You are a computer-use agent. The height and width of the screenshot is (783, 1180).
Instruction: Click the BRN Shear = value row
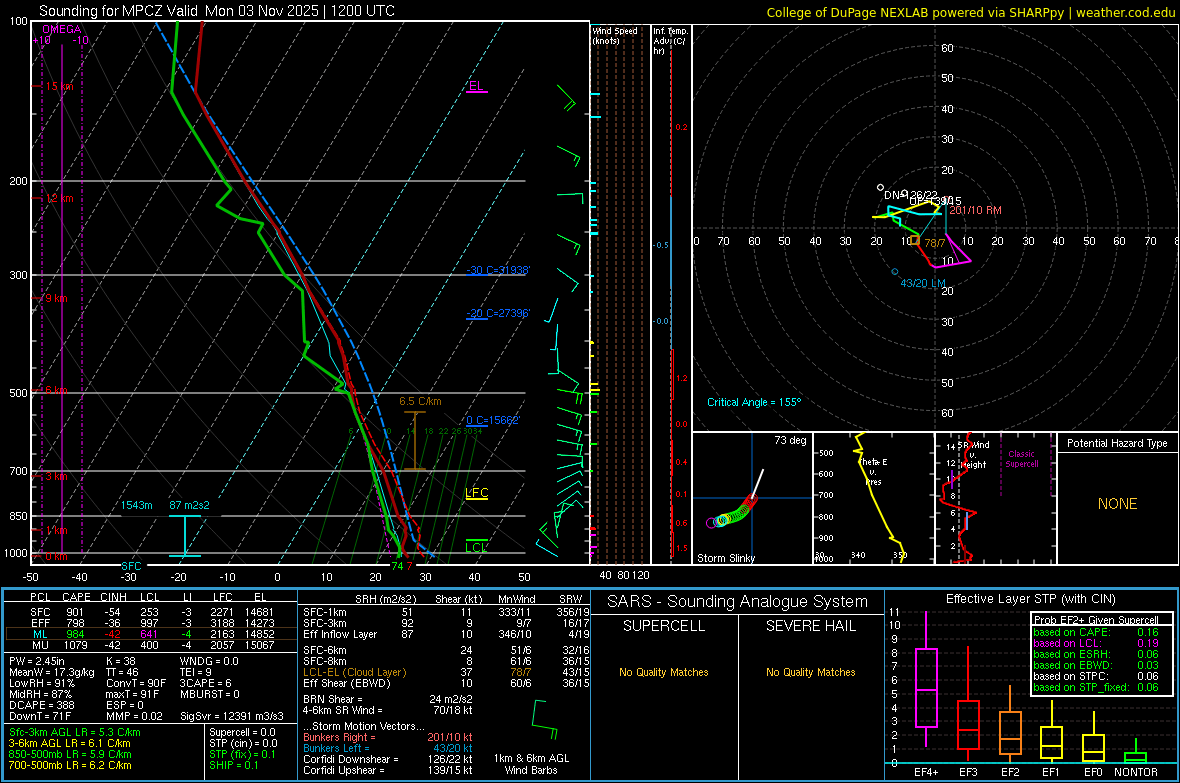388,699
